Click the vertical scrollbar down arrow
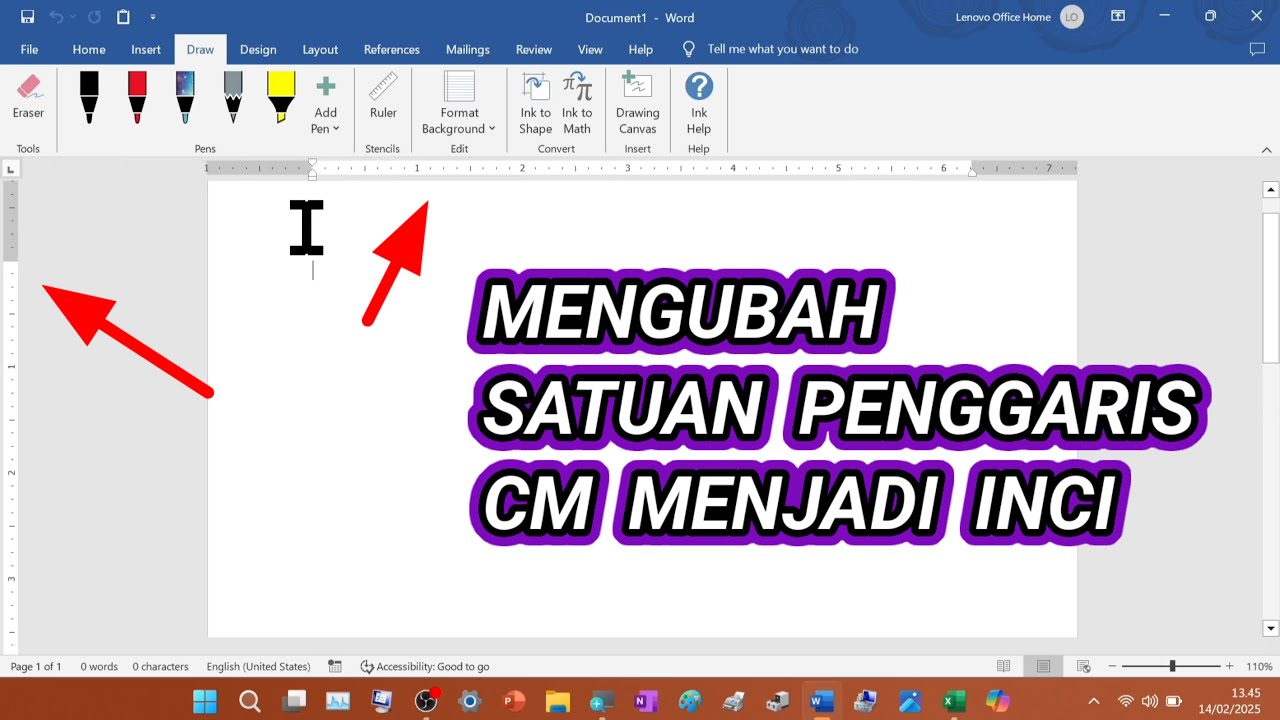The image size is (1280, 720). pyautogui.click(x=1271, y=629)
